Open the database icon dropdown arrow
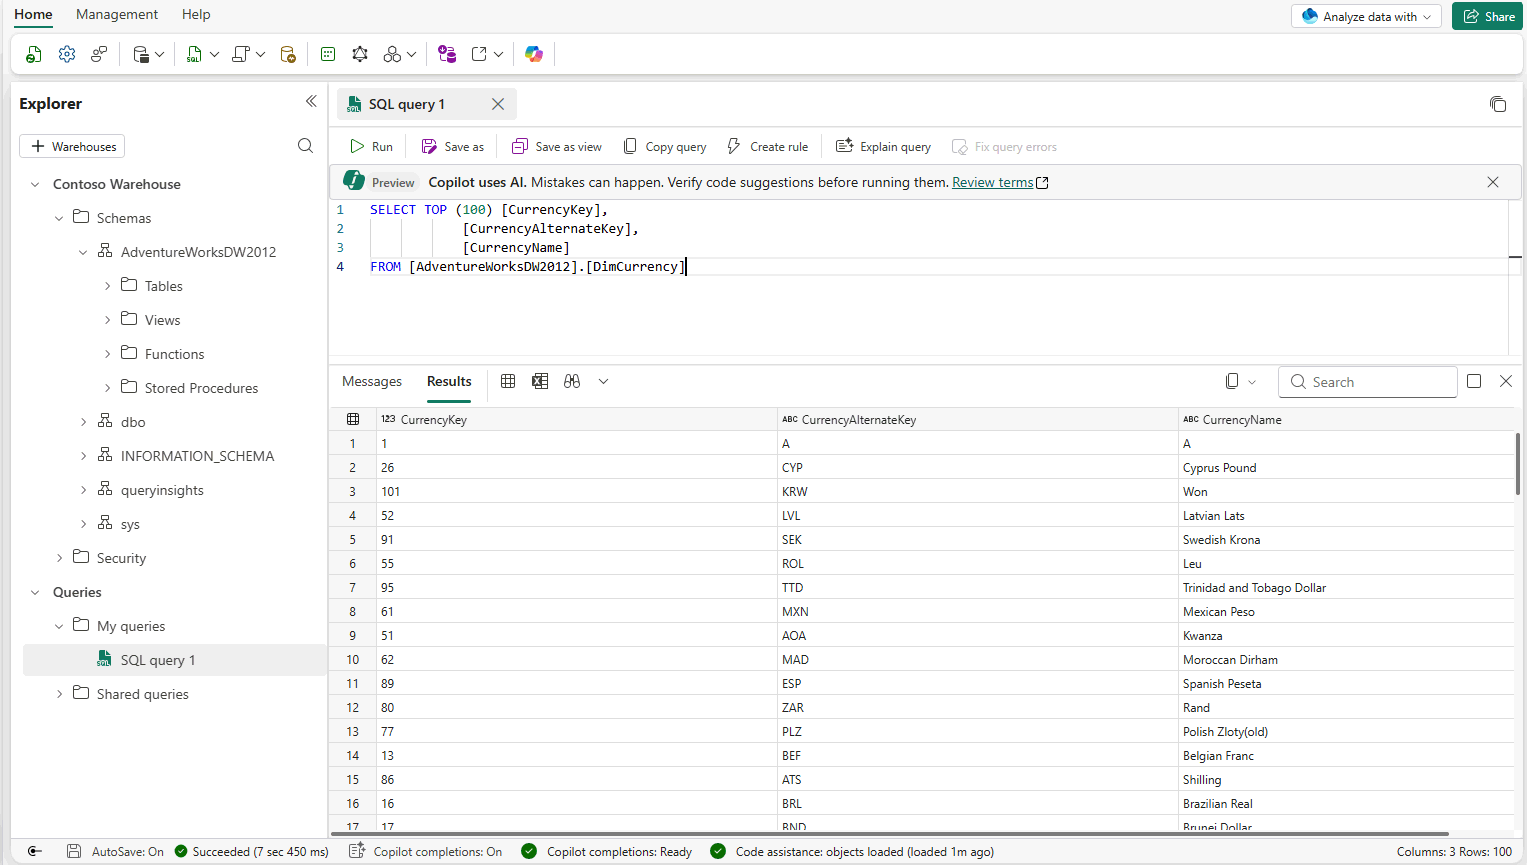 click(159, 55)
